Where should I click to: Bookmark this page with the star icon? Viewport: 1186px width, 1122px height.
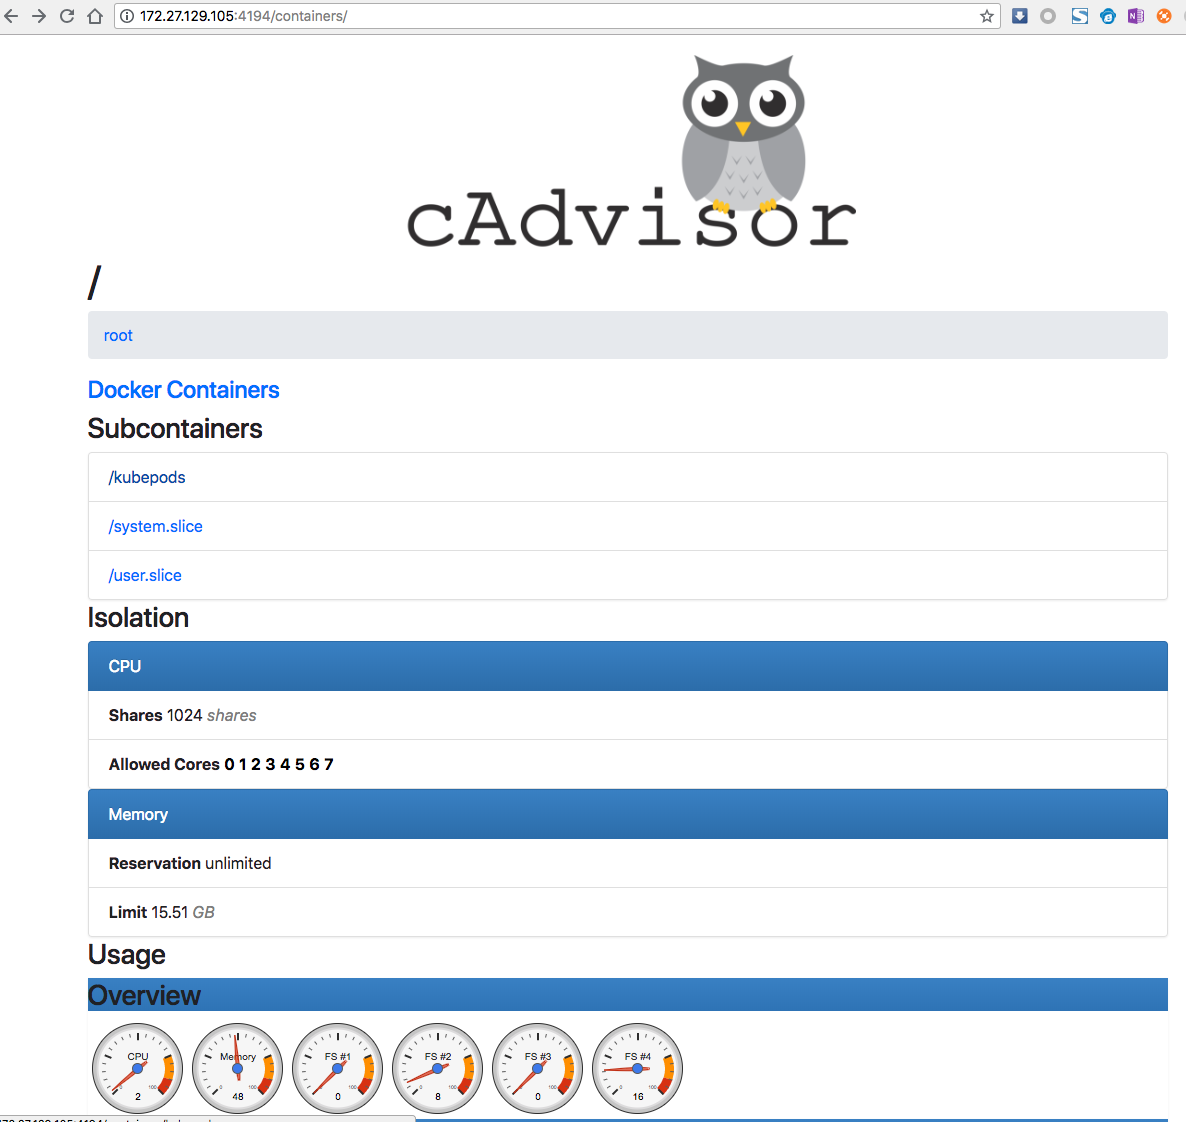tap(986, 16)
